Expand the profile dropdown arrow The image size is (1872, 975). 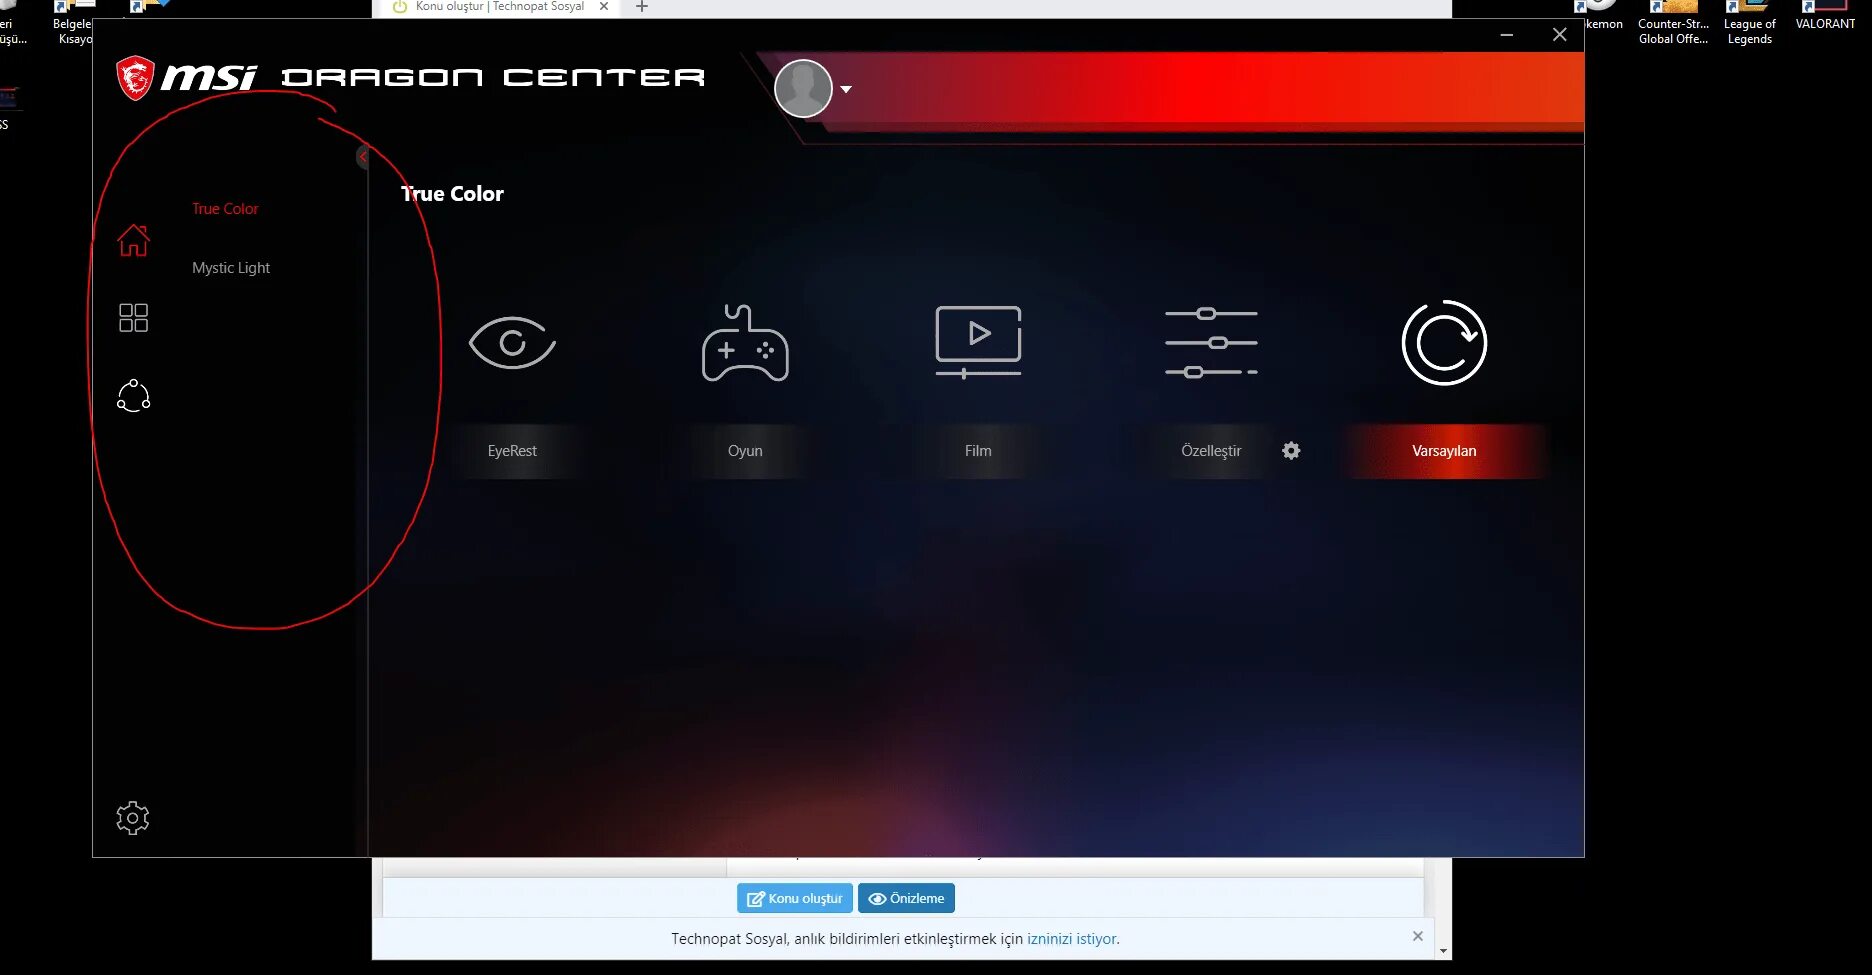coord(846,89)
